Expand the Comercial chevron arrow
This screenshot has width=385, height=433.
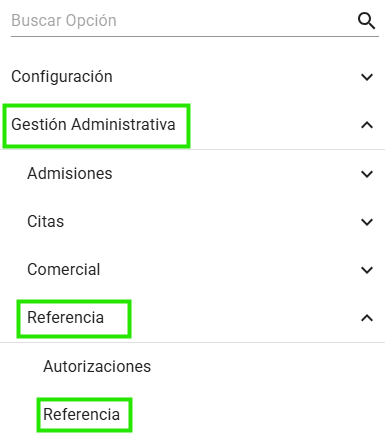coord(367,270)
